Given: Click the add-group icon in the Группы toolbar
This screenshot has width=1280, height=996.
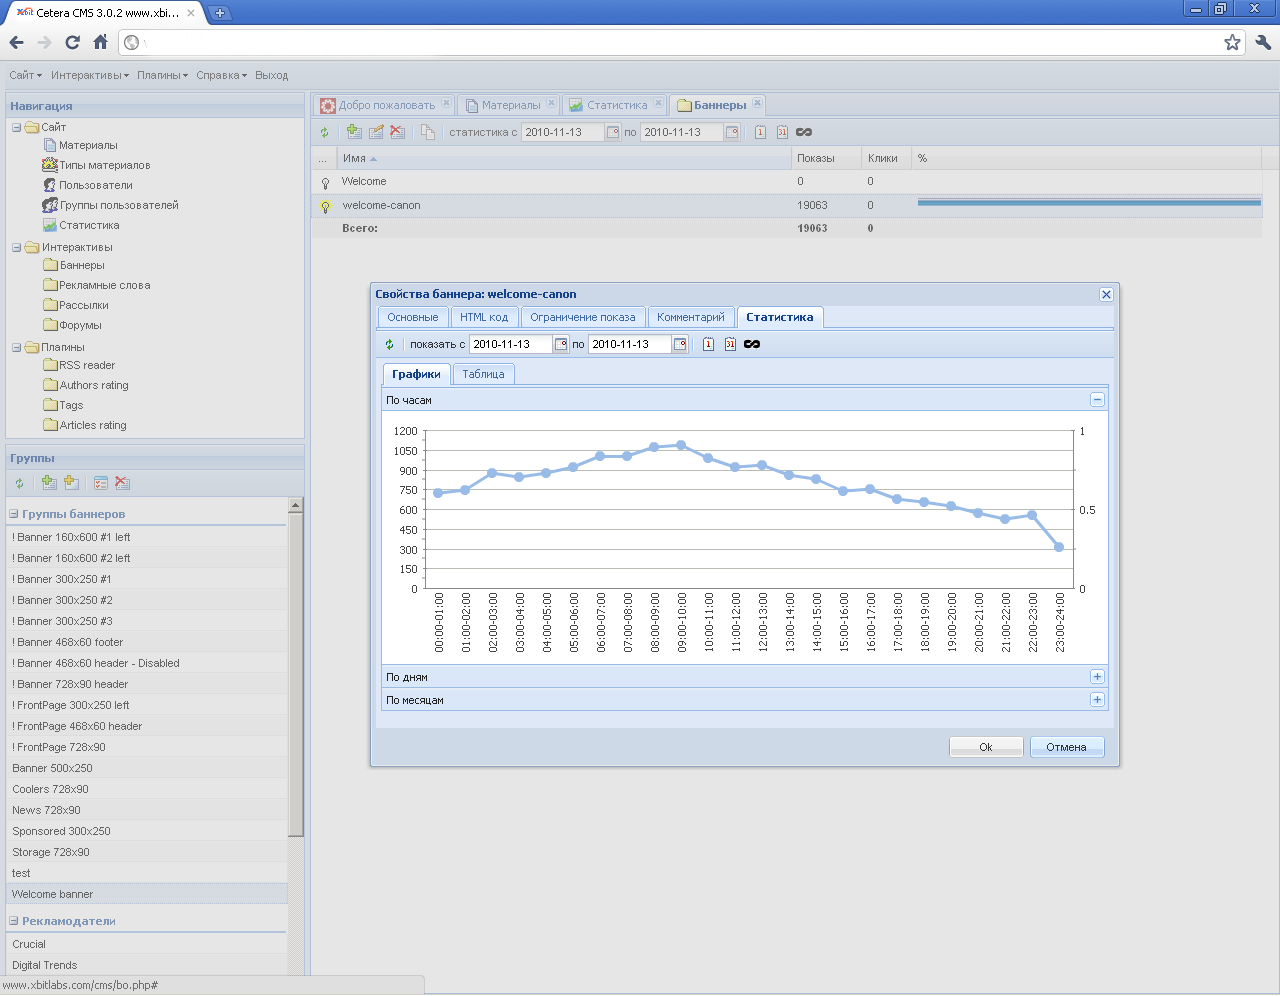Looking at the screenshot, I should (48, 483).
